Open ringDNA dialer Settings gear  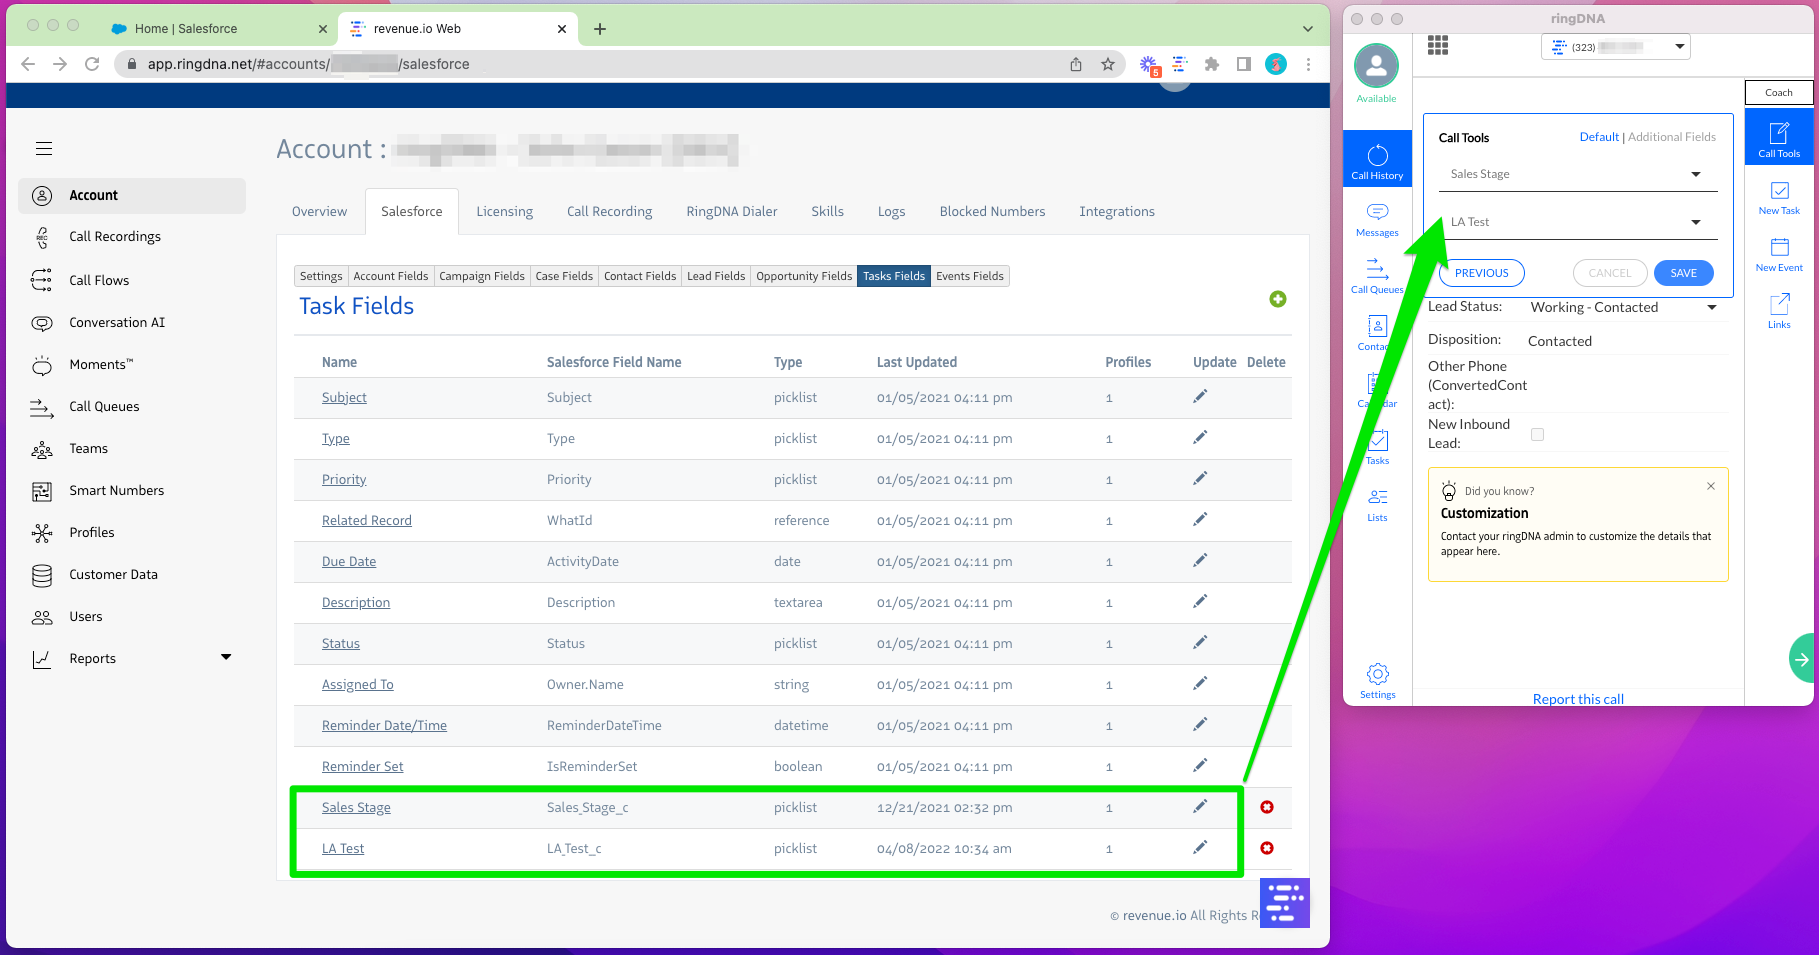pos(1377,680)
